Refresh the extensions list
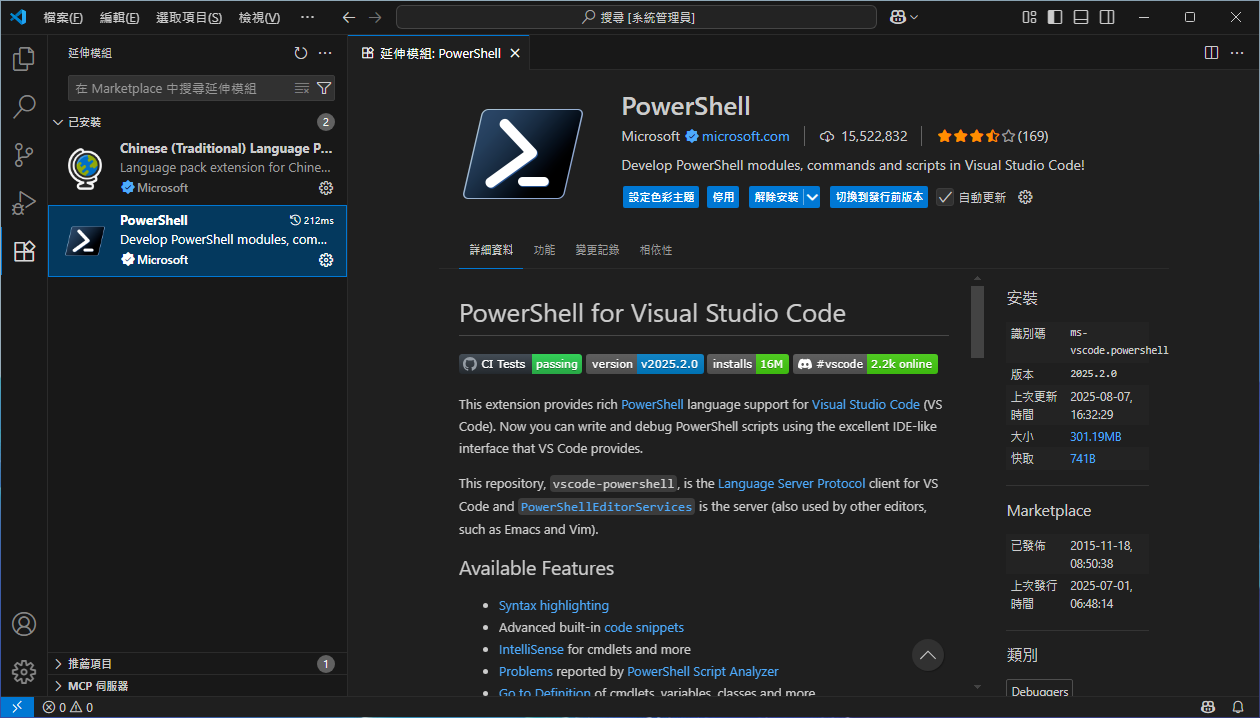The image size is (1260, 718). click(301, 53)
